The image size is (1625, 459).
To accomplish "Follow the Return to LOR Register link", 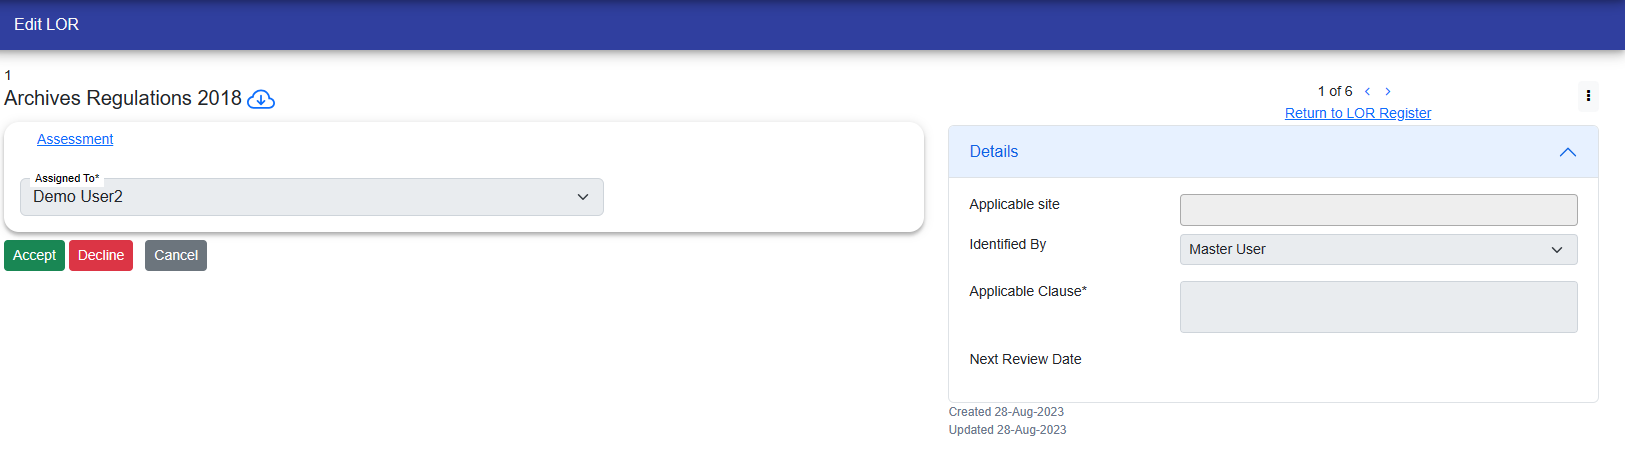I will point(1357,113).
